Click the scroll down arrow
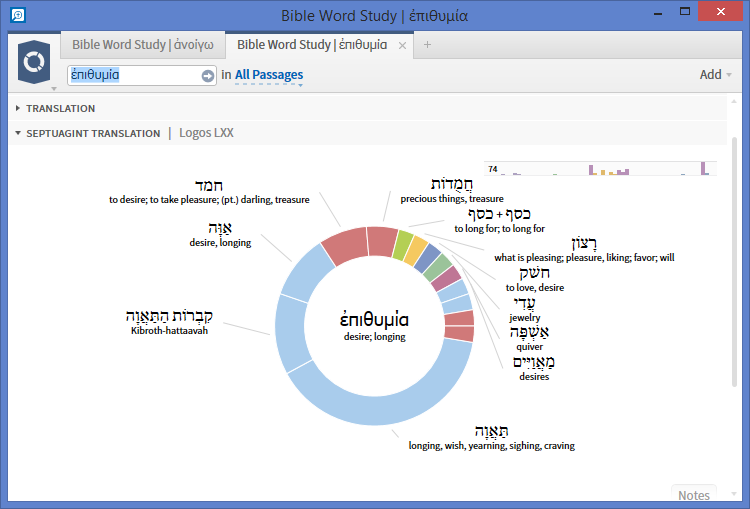This screenshot has width=750, height=509. tap(734, 494)
